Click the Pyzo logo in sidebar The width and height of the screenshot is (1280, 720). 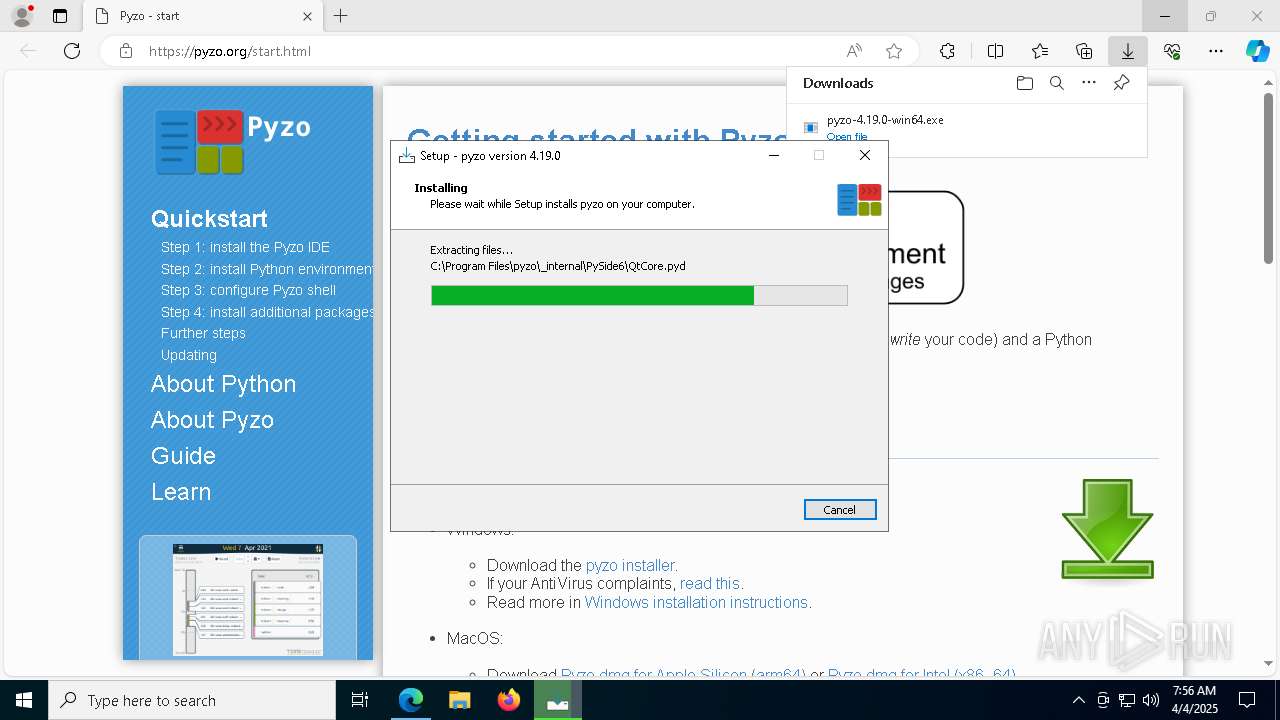[x=232, y=142]
